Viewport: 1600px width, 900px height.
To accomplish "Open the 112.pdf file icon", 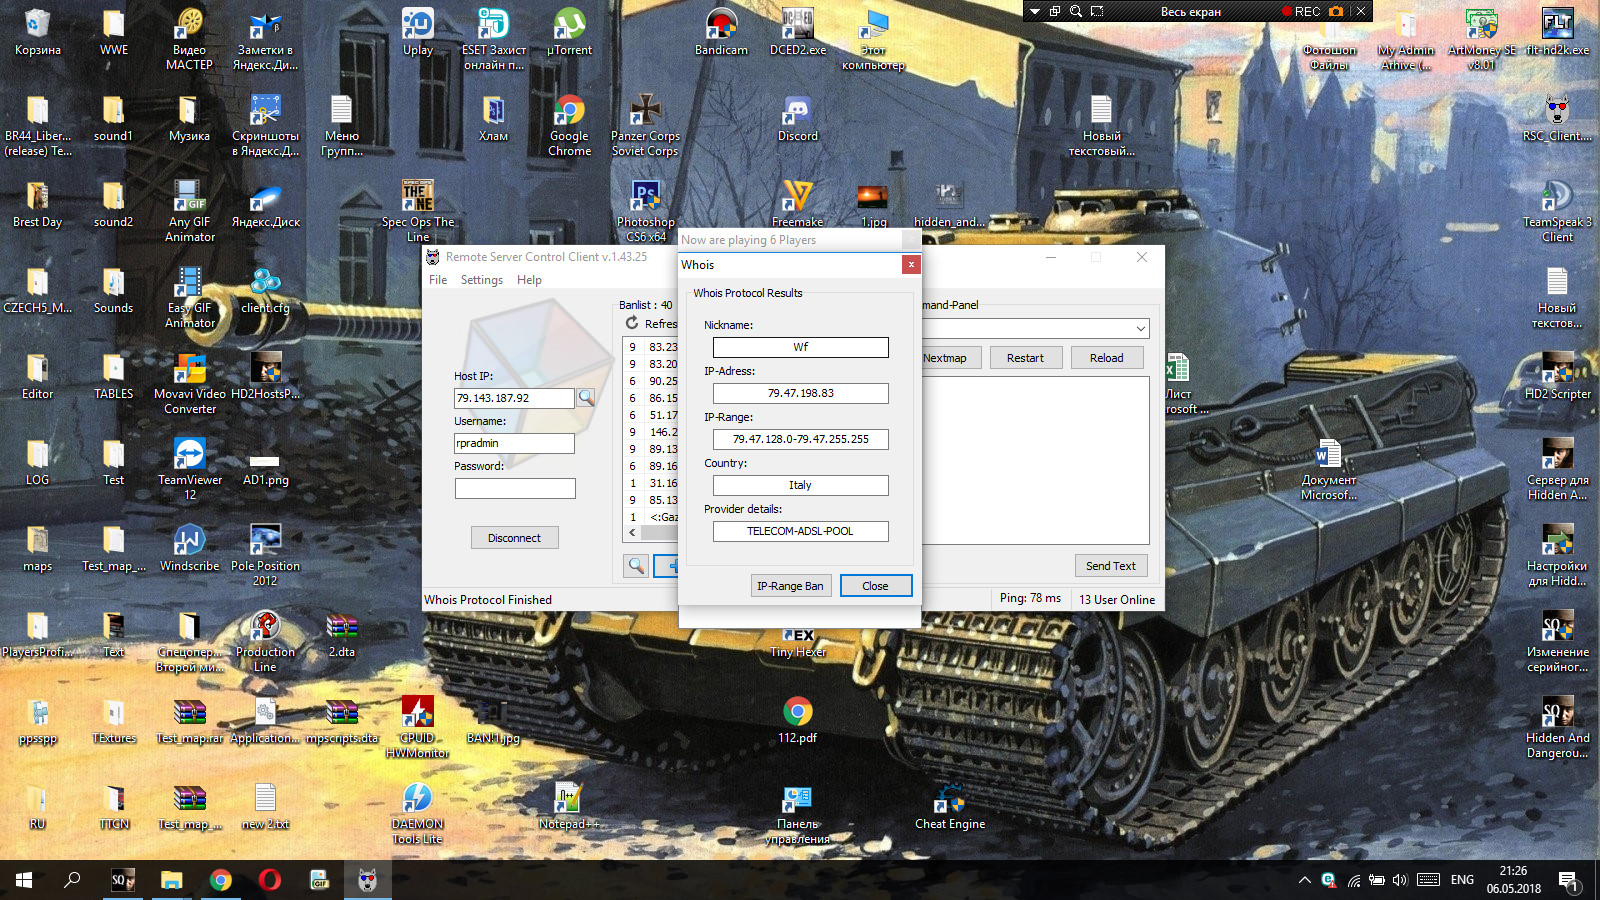I will point(798,721).
